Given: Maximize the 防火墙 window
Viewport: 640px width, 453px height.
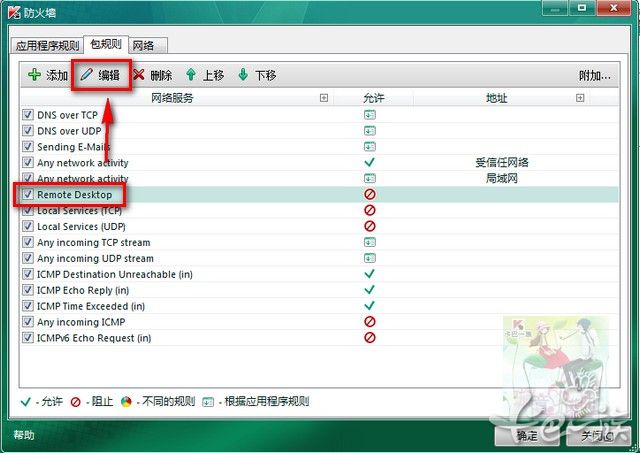Looking at the screenshot, I should (582, 8).
